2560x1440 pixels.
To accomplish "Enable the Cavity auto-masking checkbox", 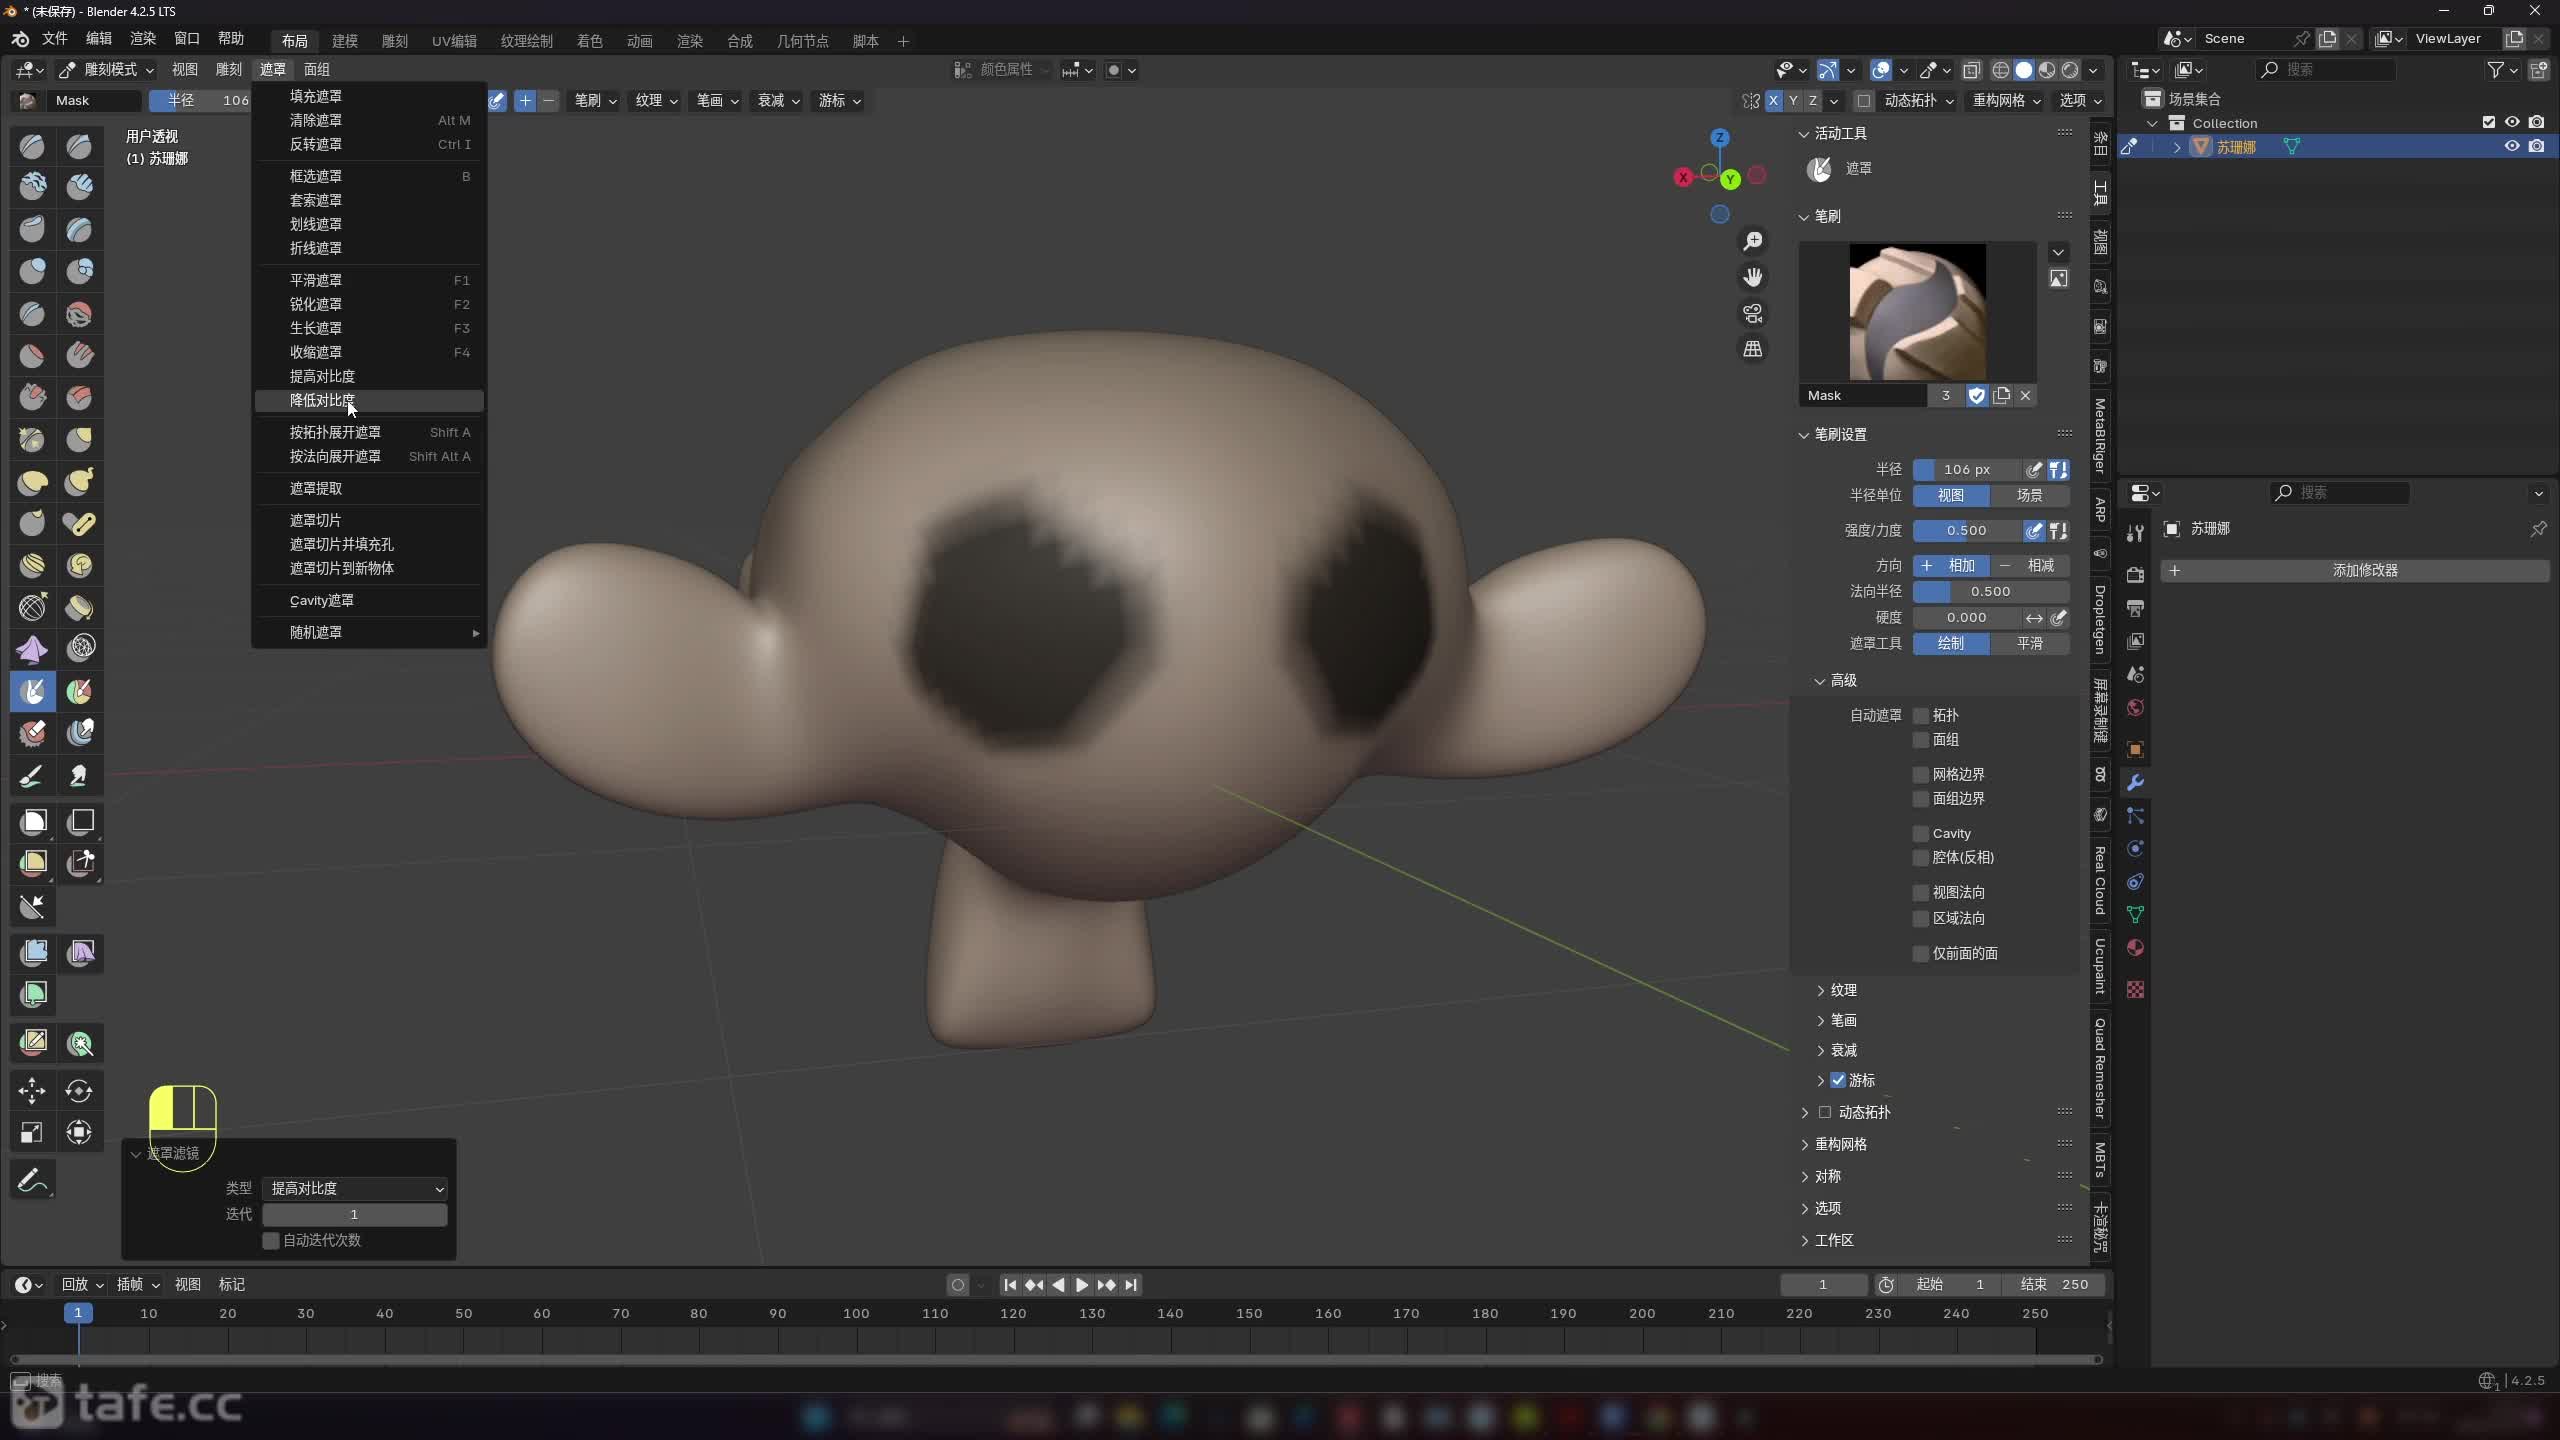I will click(1920, 833).
